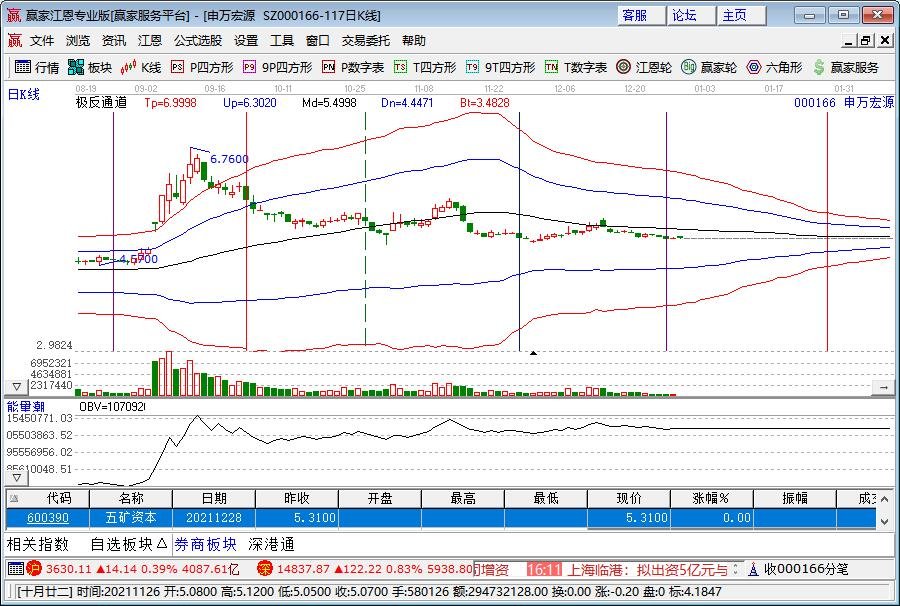The width and height of the screenshot is (900, 606).
Task: Open the 设置 menu
Action: (x=246, y=40)
